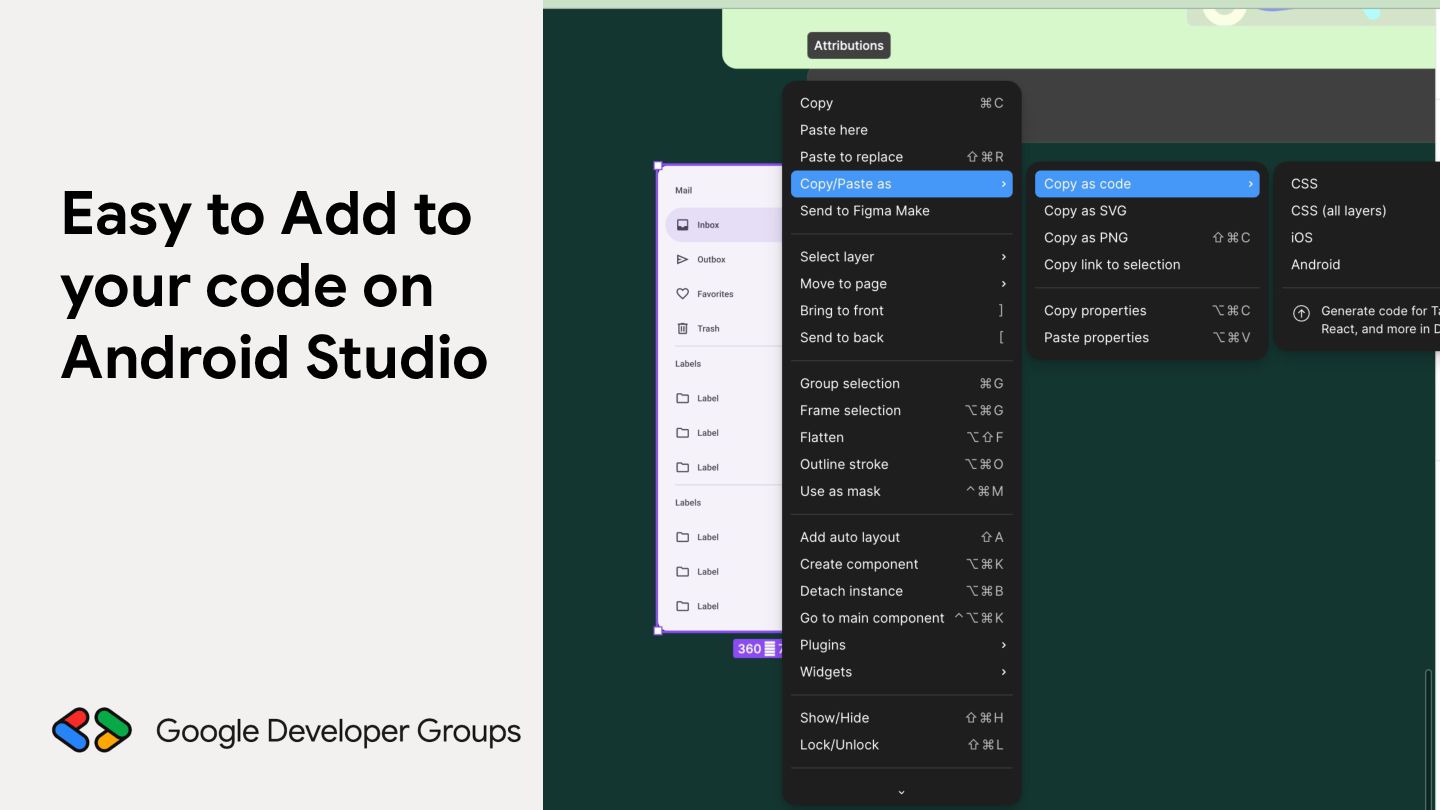Click the Favorites heart icon
This screenshot has height=810, width=1440.
tap(683, 294)
